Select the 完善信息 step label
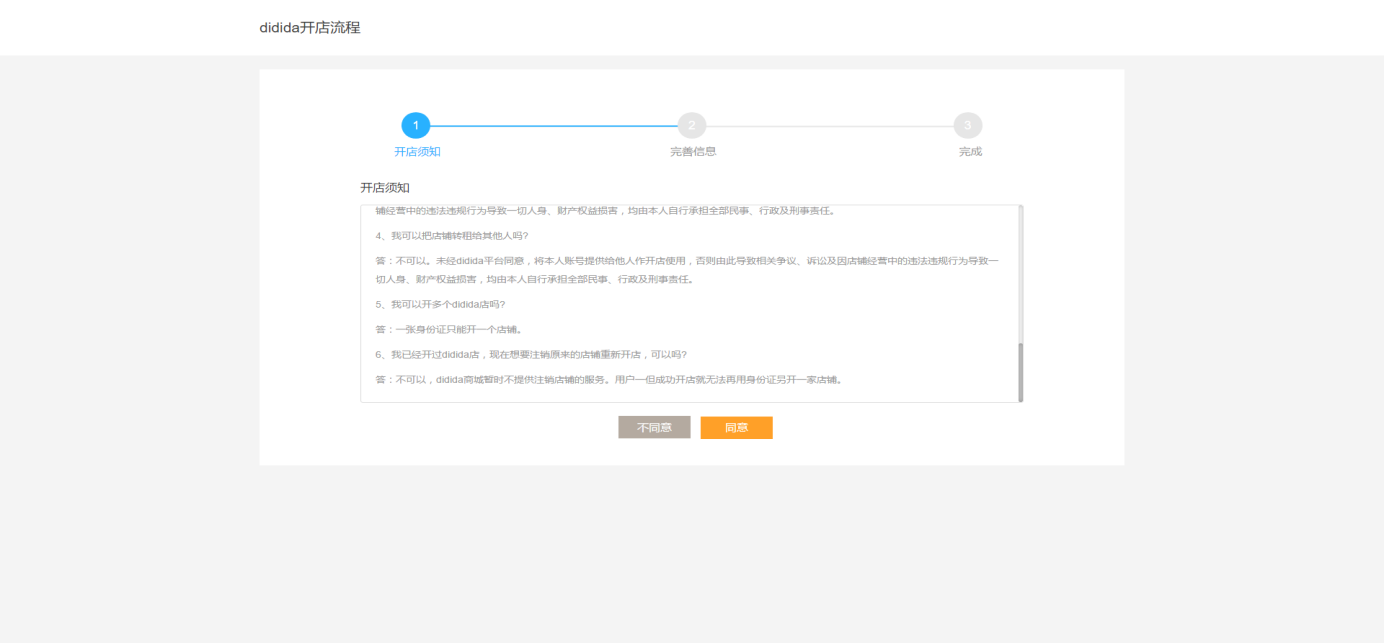The image size is (1384, 643). [x=692, y=151]
